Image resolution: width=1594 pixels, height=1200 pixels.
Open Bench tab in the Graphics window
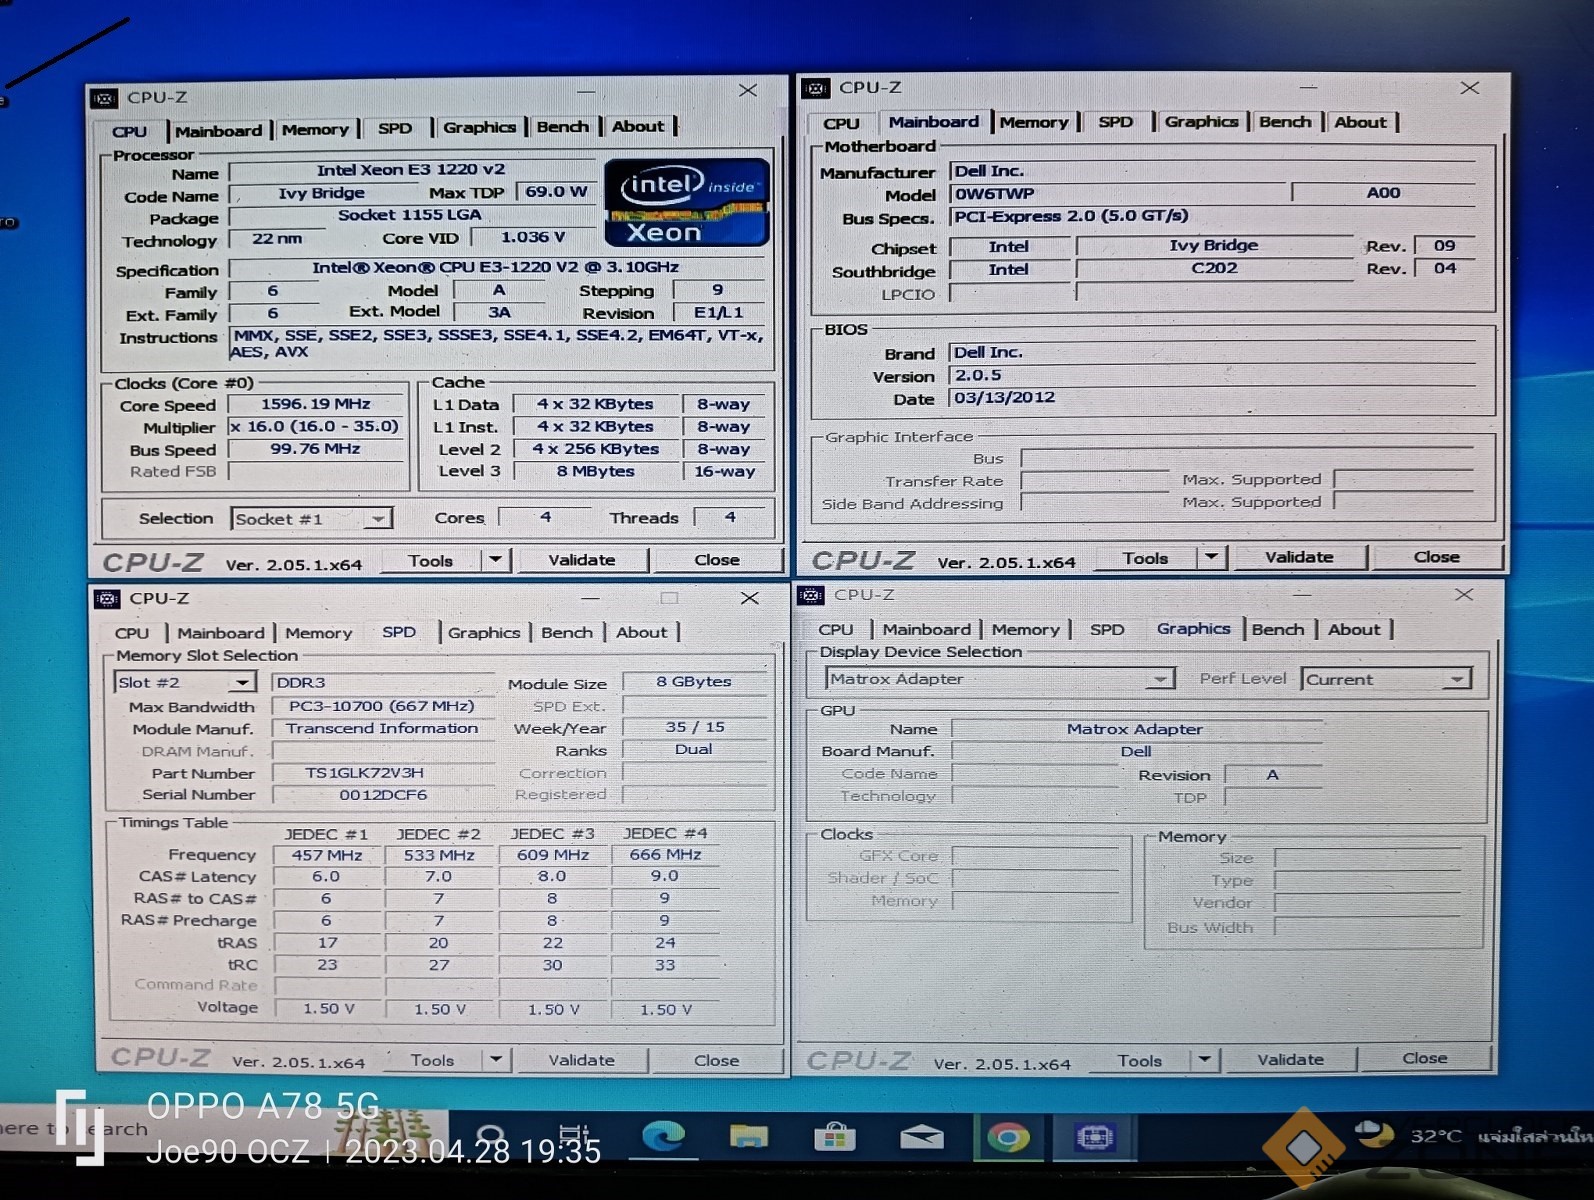pos(1277,630)
